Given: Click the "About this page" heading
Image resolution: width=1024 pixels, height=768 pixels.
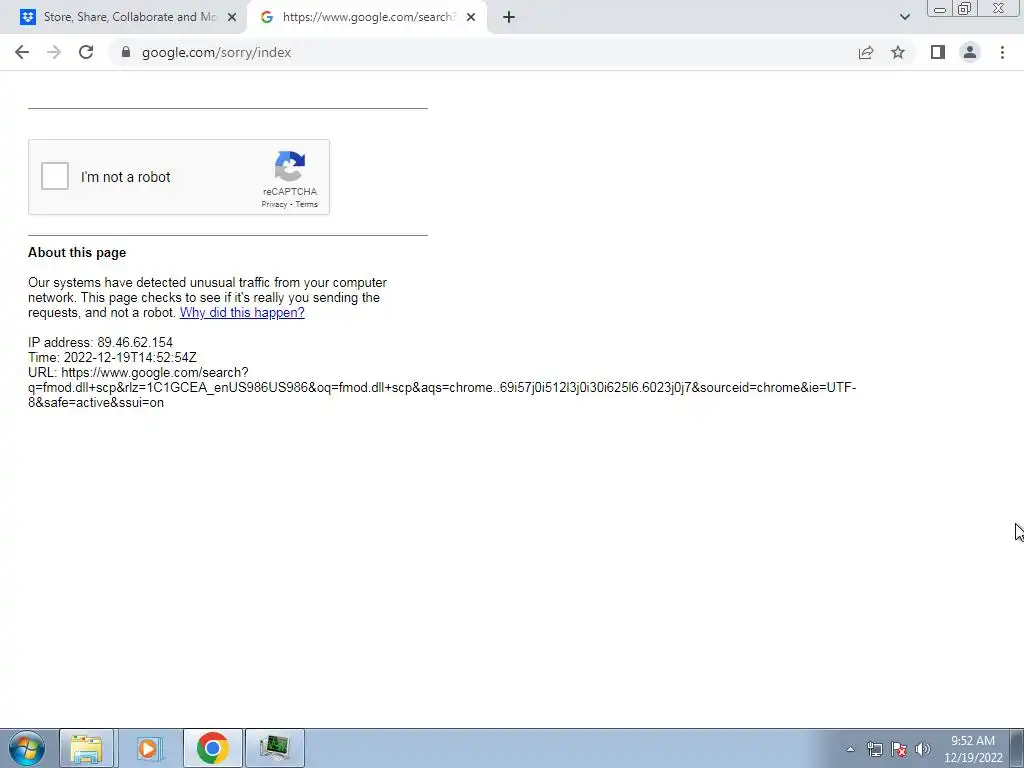Looking at the screenshot, I should point(77,253).
